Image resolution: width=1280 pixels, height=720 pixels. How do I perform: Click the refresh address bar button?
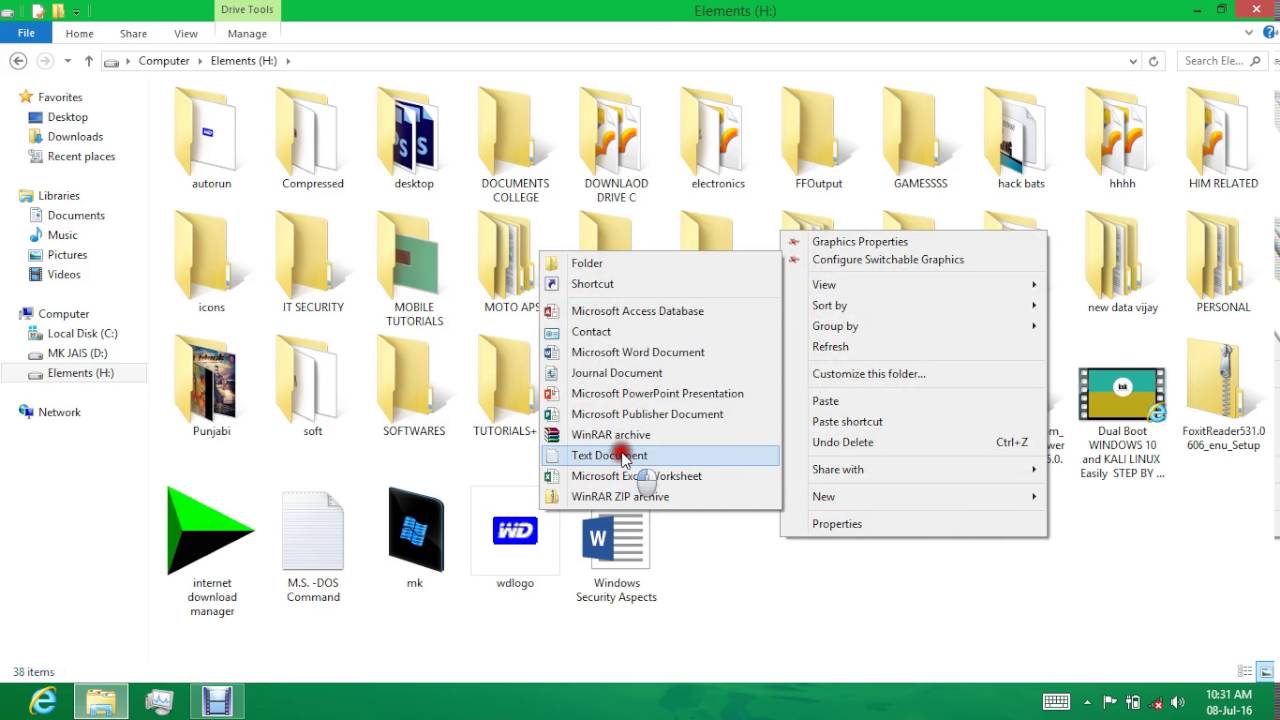[x=1153, y=61]
